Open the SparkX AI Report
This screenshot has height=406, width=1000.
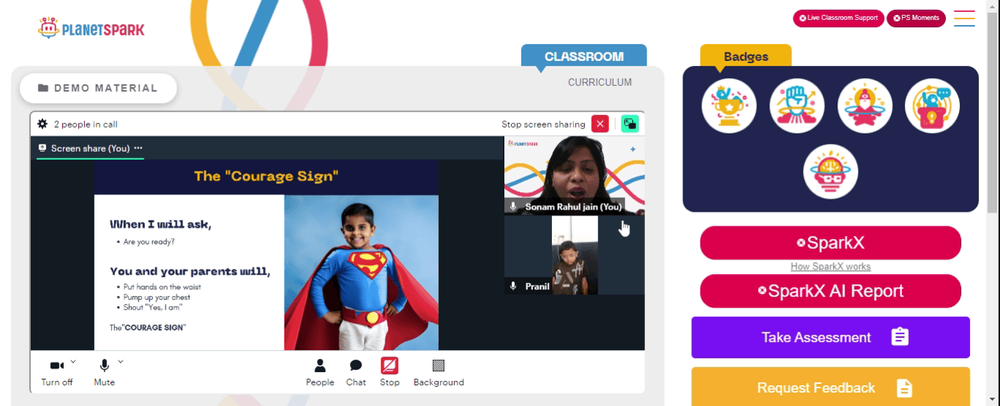coord(830,291)
